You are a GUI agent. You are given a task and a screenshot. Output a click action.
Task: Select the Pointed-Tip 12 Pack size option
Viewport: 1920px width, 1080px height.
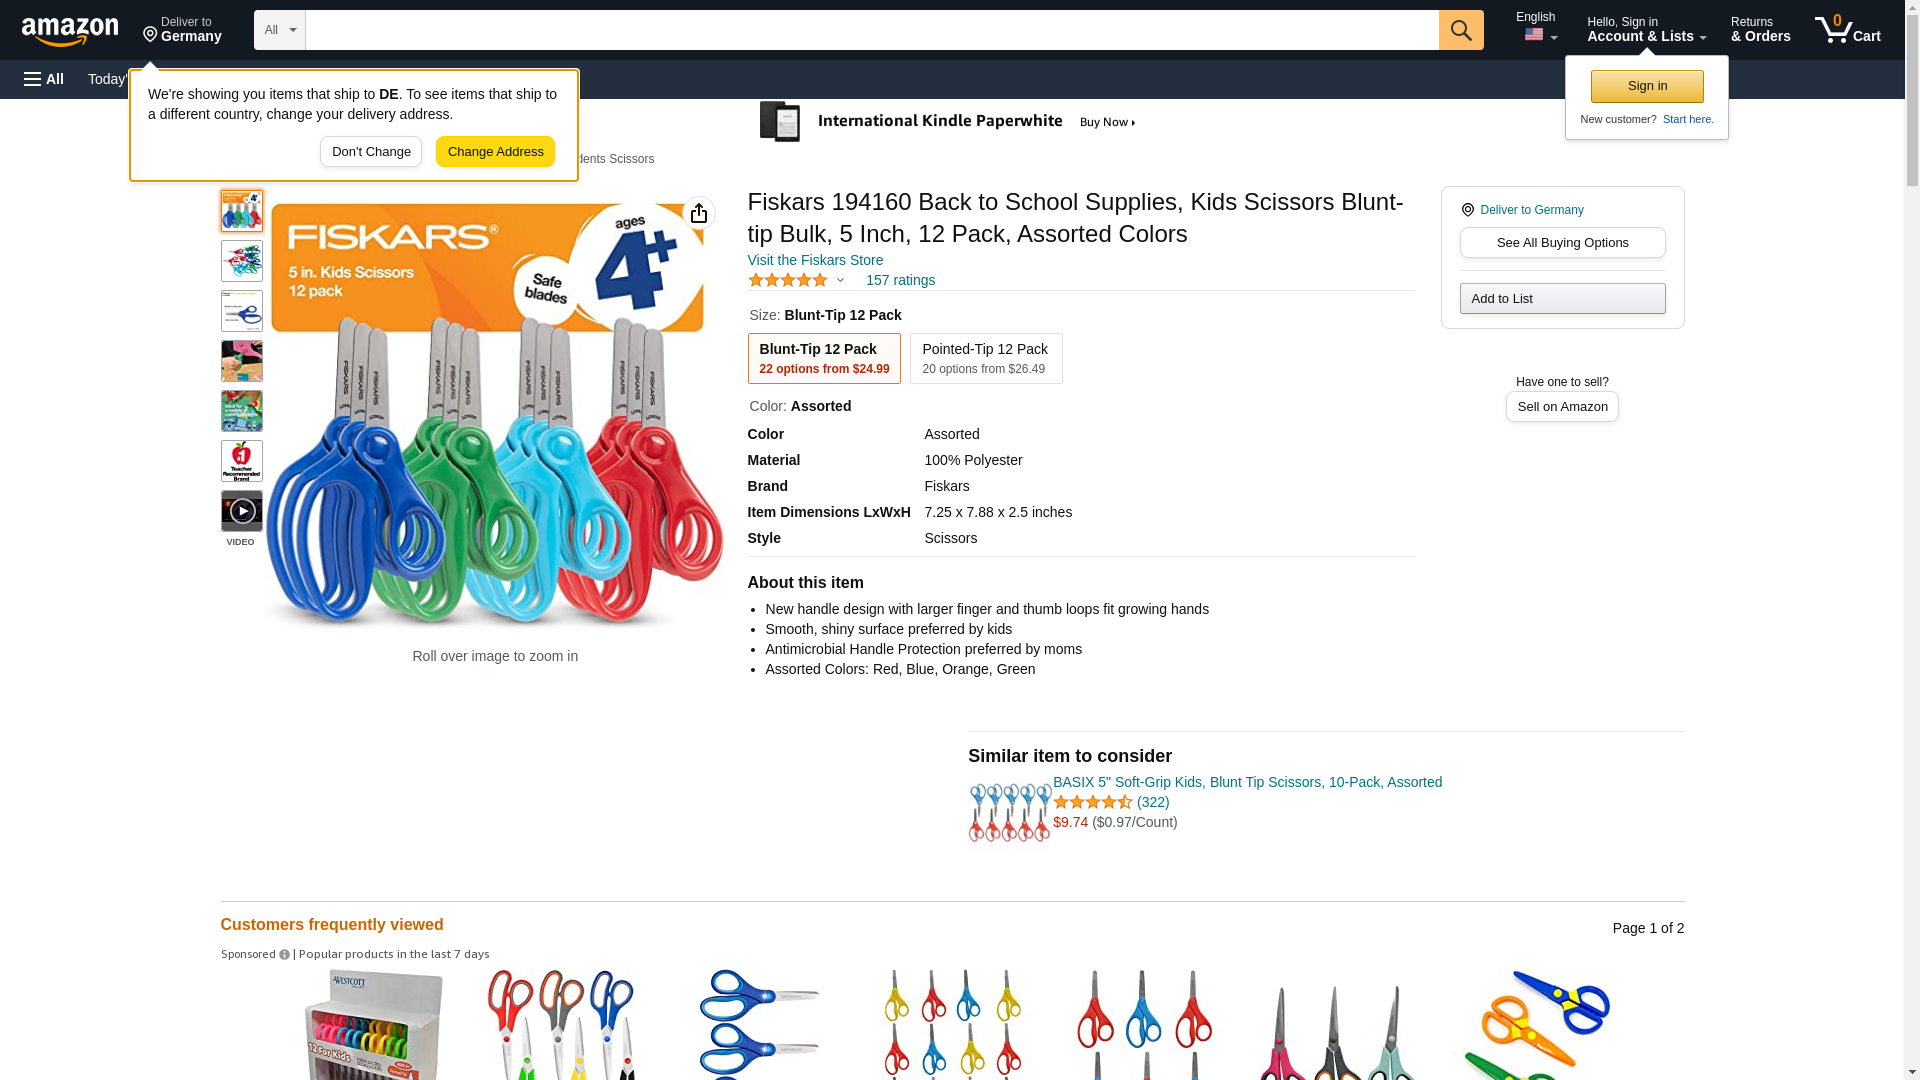point(985,358)
